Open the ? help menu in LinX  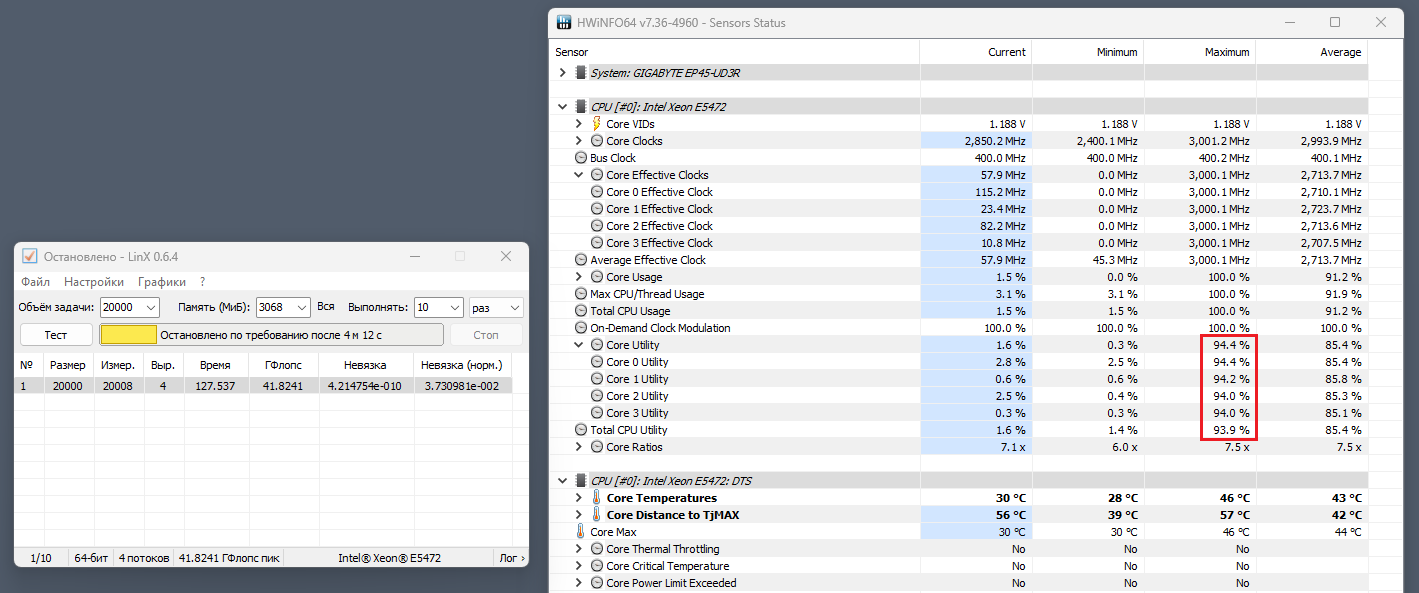202,282
